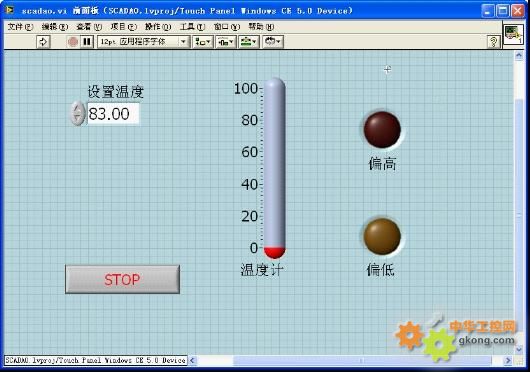Click the Abort Execution red circle icon

coord(73,42)
